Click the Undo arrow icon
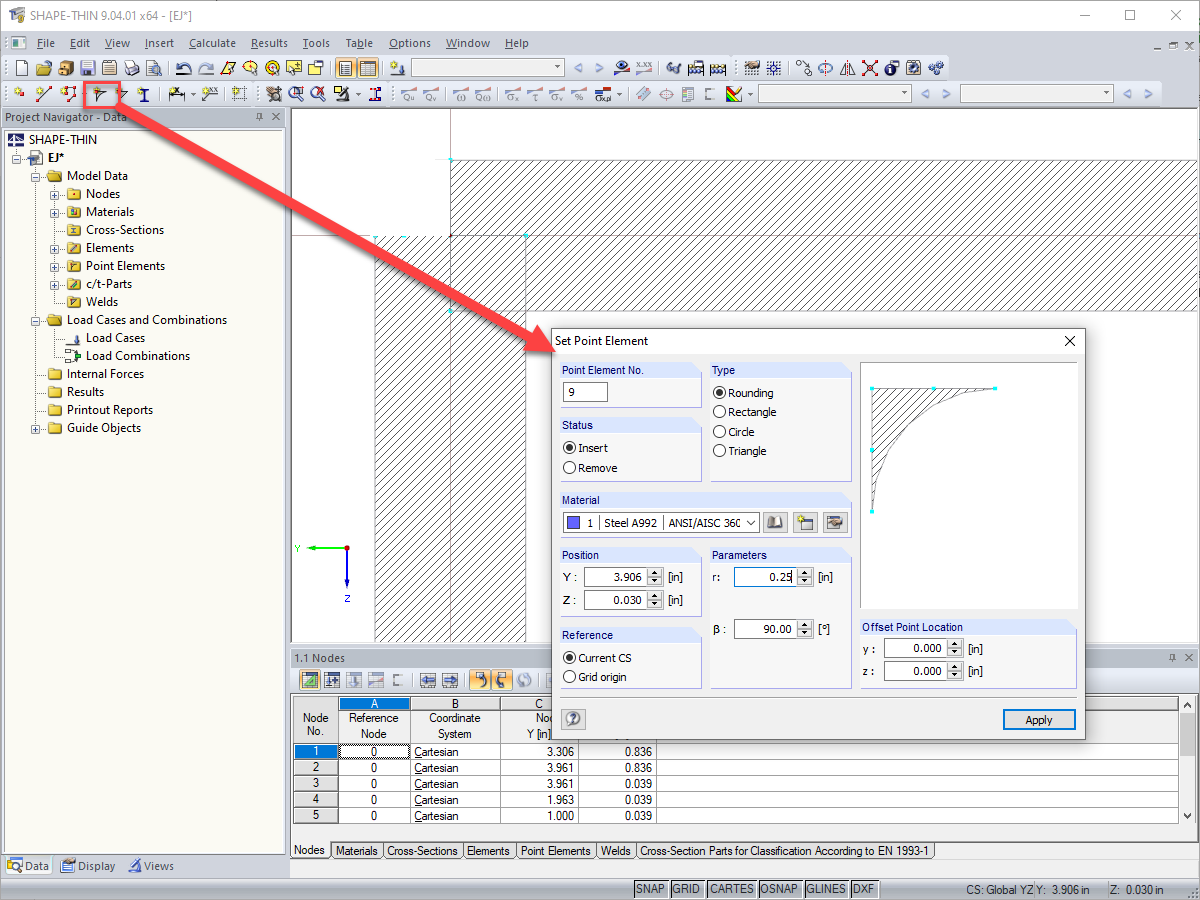1200x900 pixels. coord(184,68)
